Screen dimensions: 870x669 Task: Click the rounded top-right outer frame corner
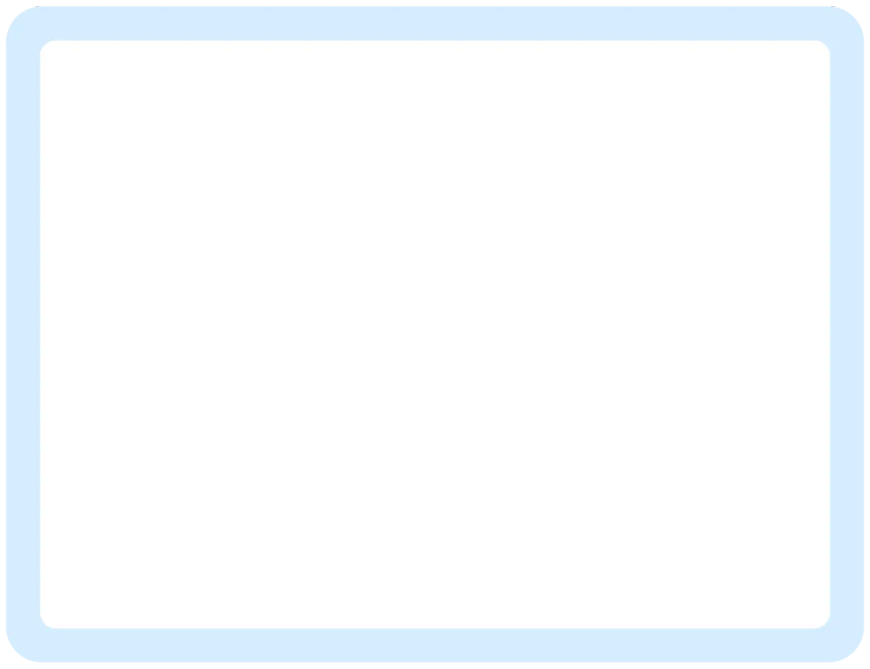point(852,18)
